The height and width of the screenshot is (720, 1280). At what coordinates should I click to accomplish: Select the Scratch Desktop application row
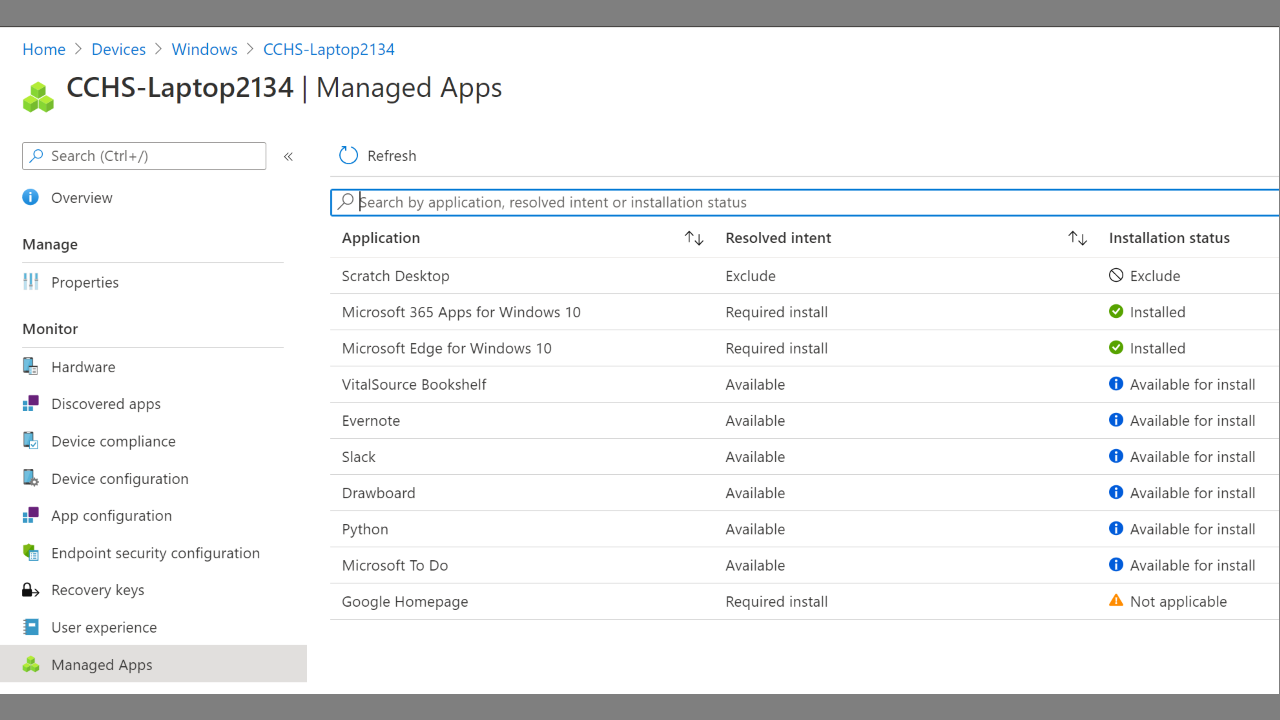pos(805,276)
